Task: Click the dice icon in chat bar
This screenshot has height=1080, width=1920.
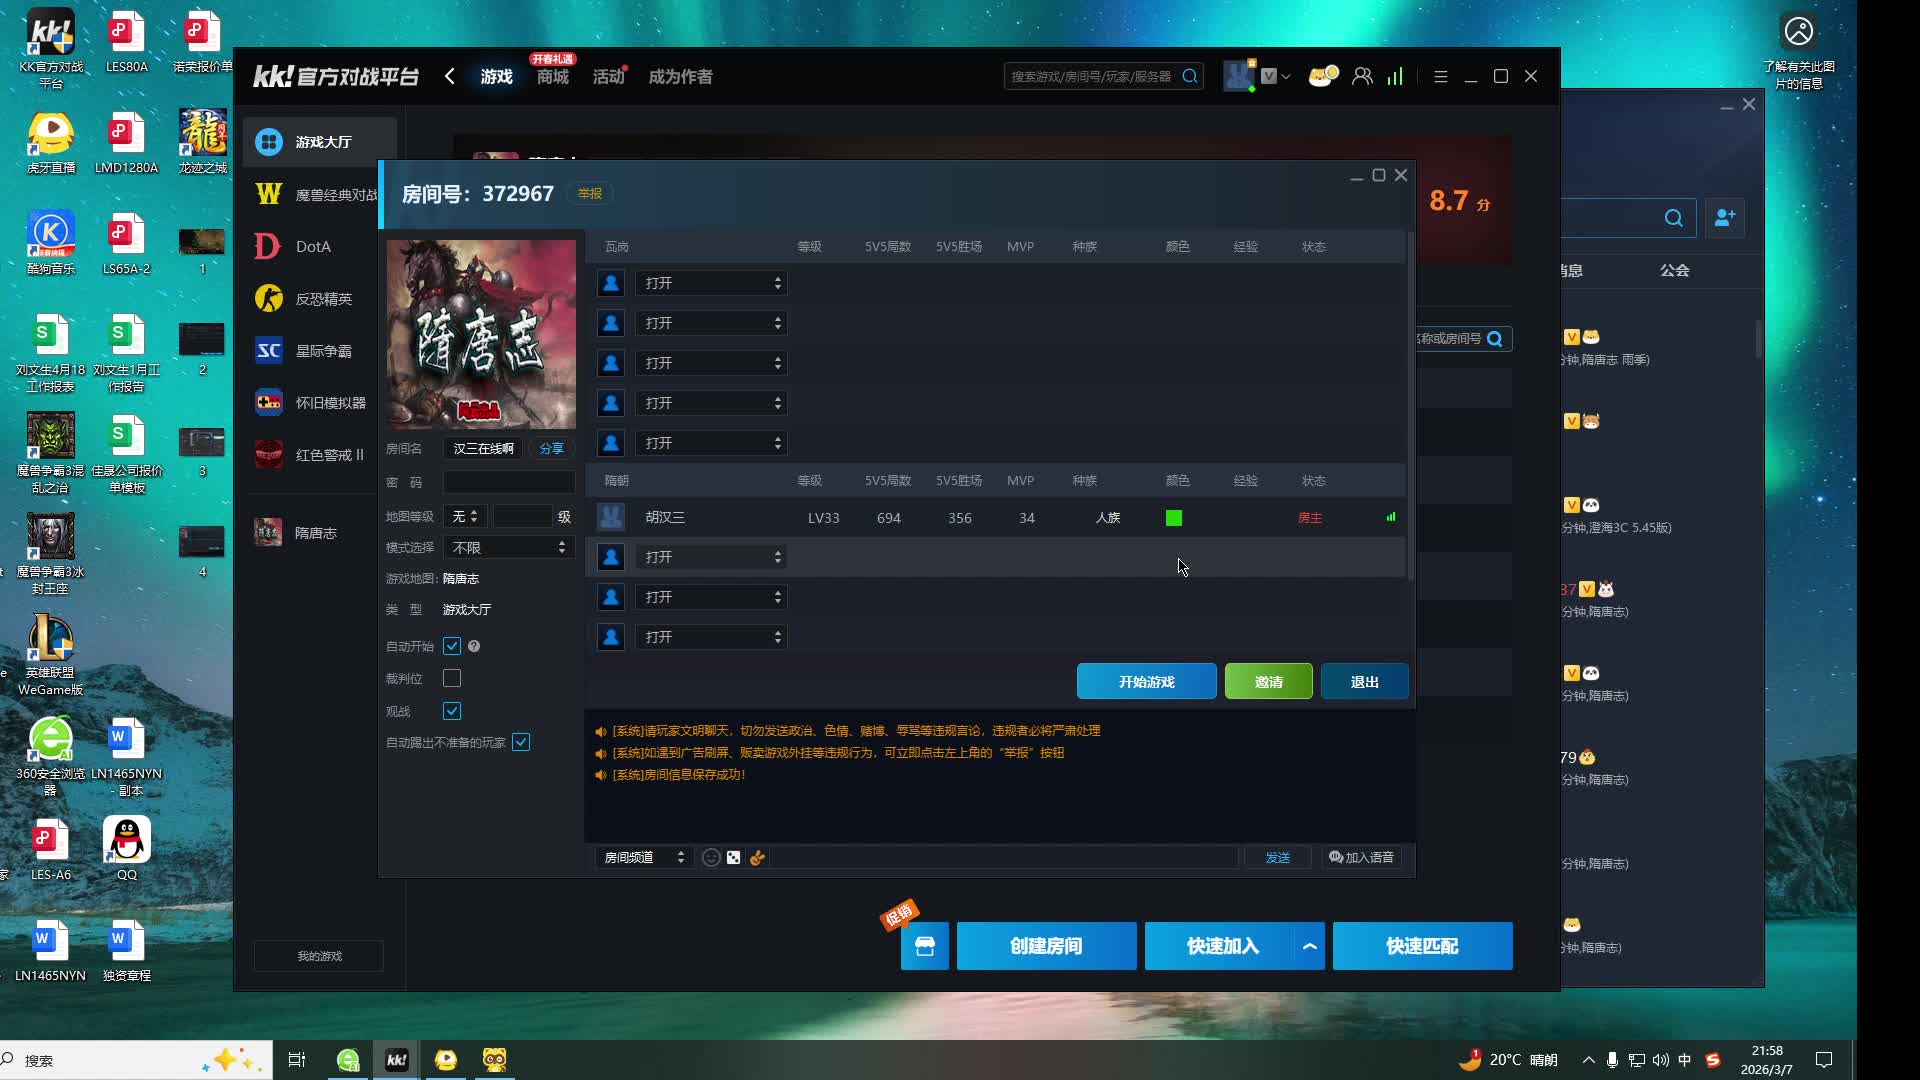Action: (734, 857)
